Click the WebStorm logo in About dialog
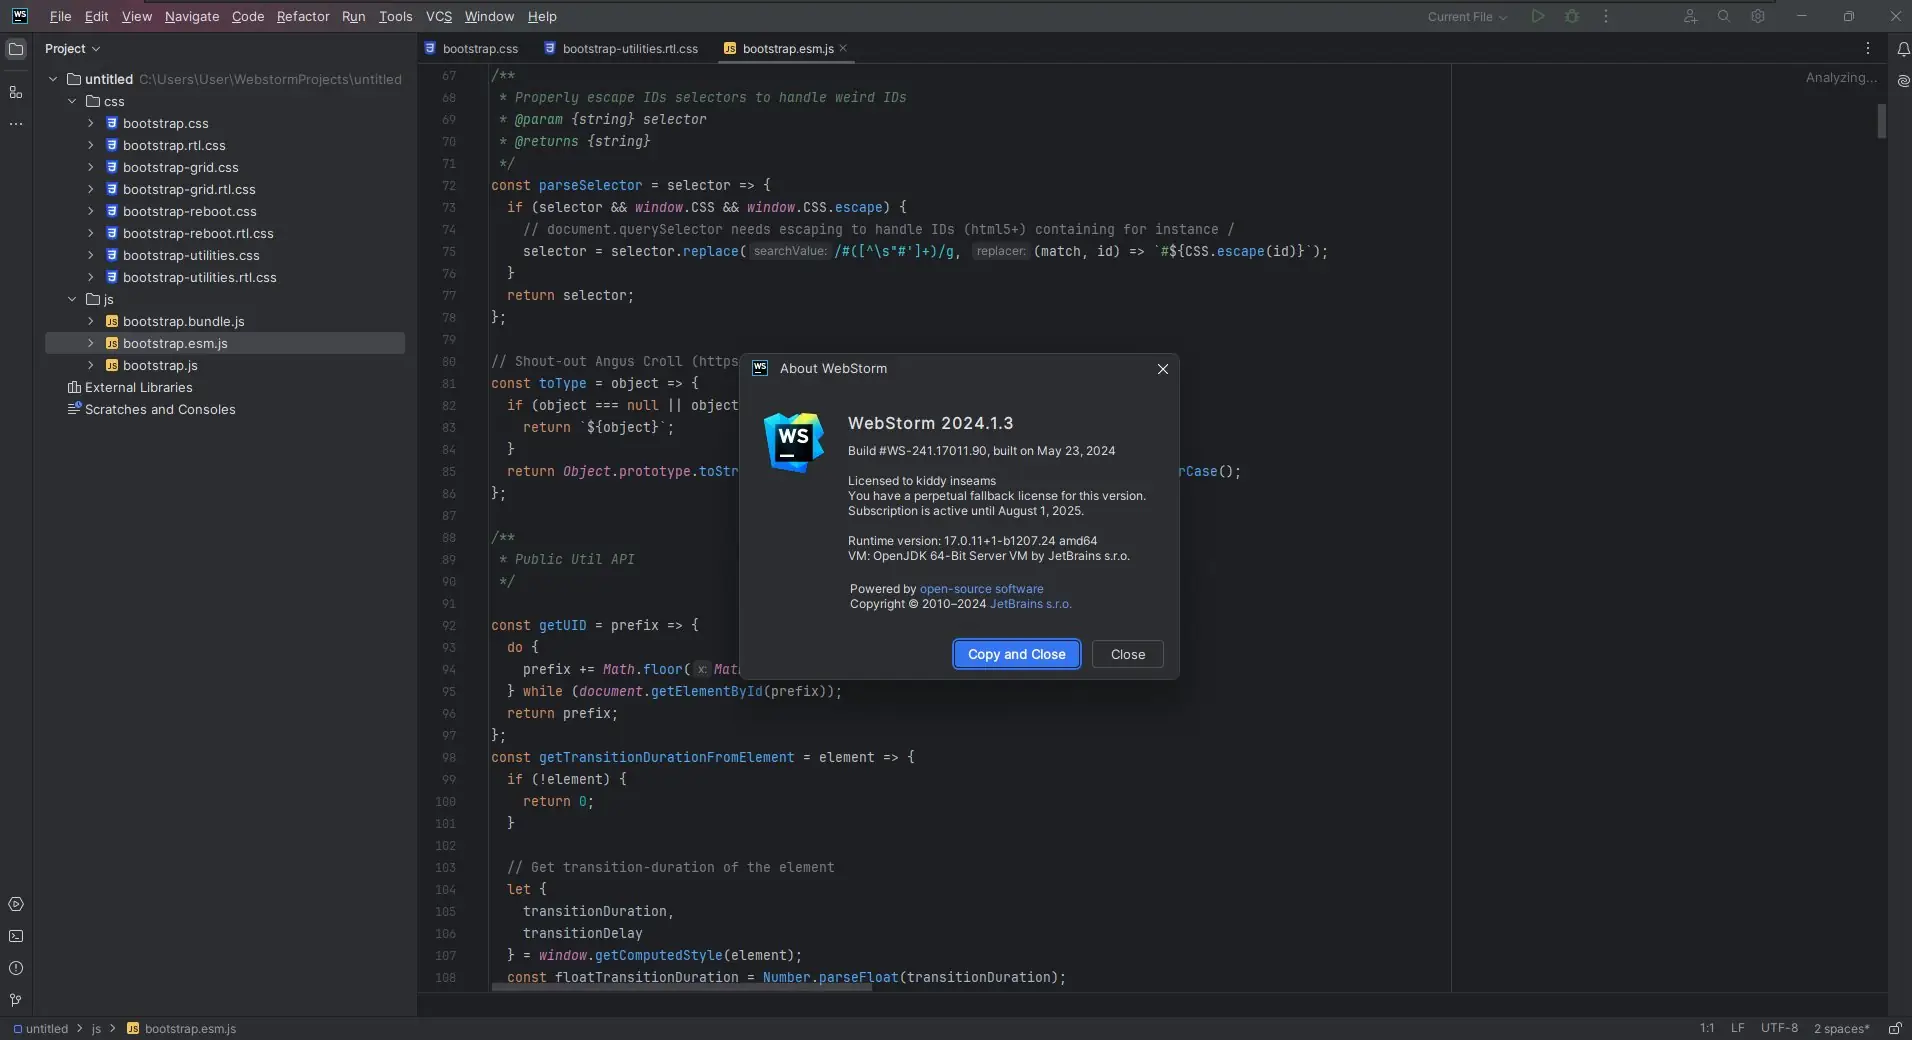The height and width of the screenshot is (1040, 1912). click(794, 442)
